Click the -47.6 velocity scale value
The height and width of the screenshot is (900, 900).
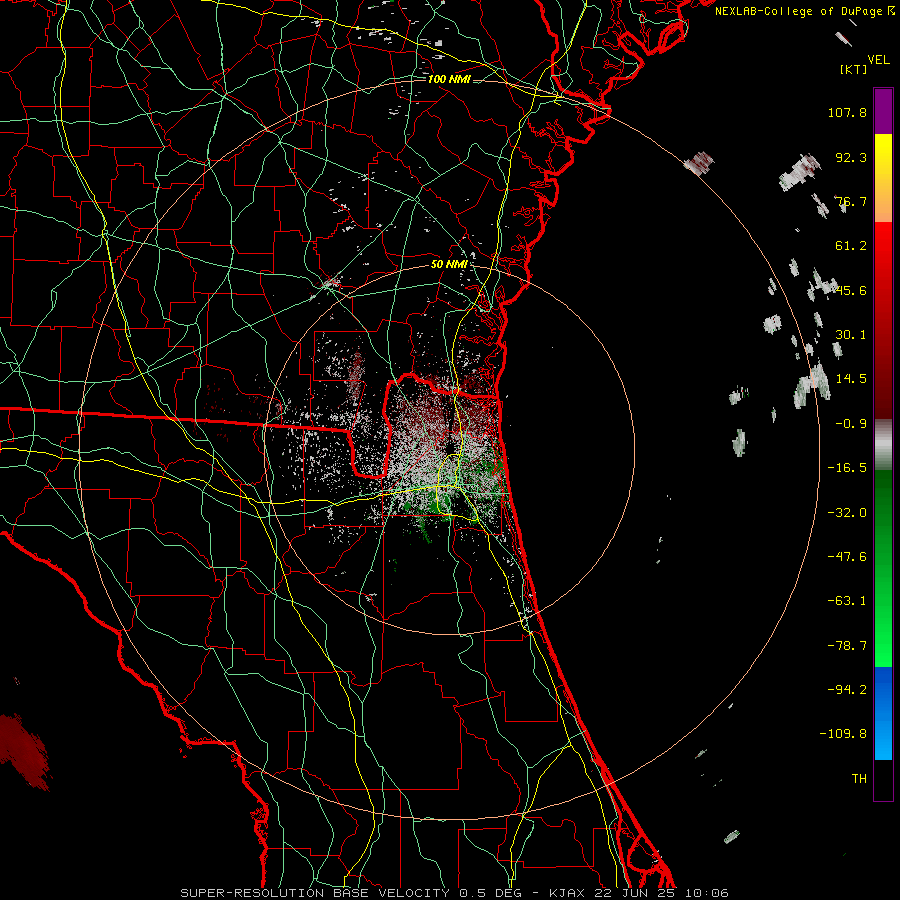[847, 557]
